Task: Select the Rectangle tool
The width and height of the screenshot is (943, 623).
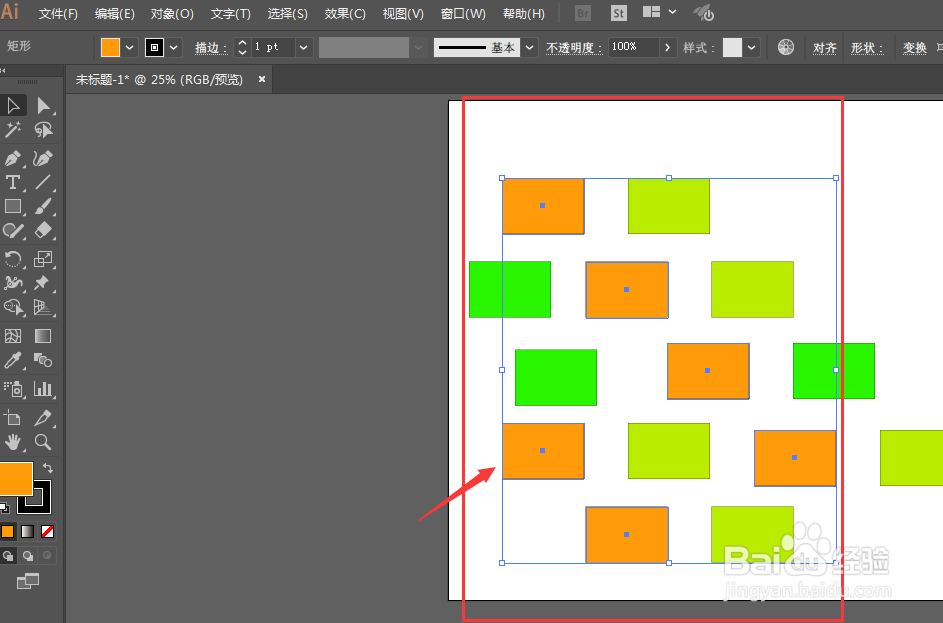Action: pos(13,206)
